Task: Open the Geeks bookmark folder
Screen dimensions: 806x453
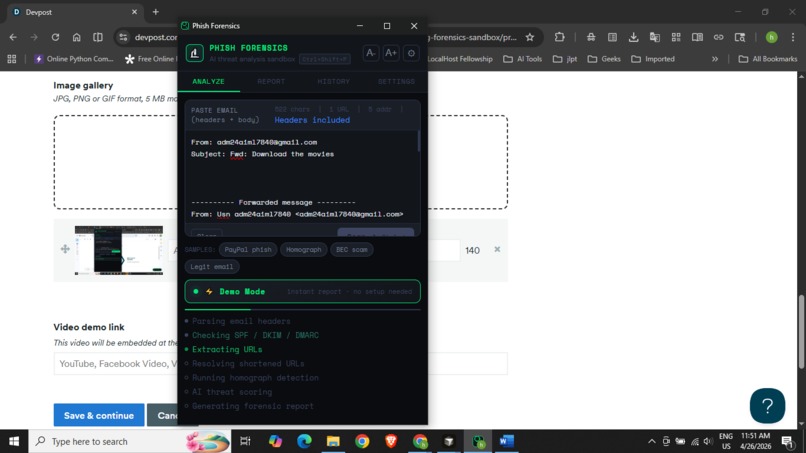Action: coord(604,59)
